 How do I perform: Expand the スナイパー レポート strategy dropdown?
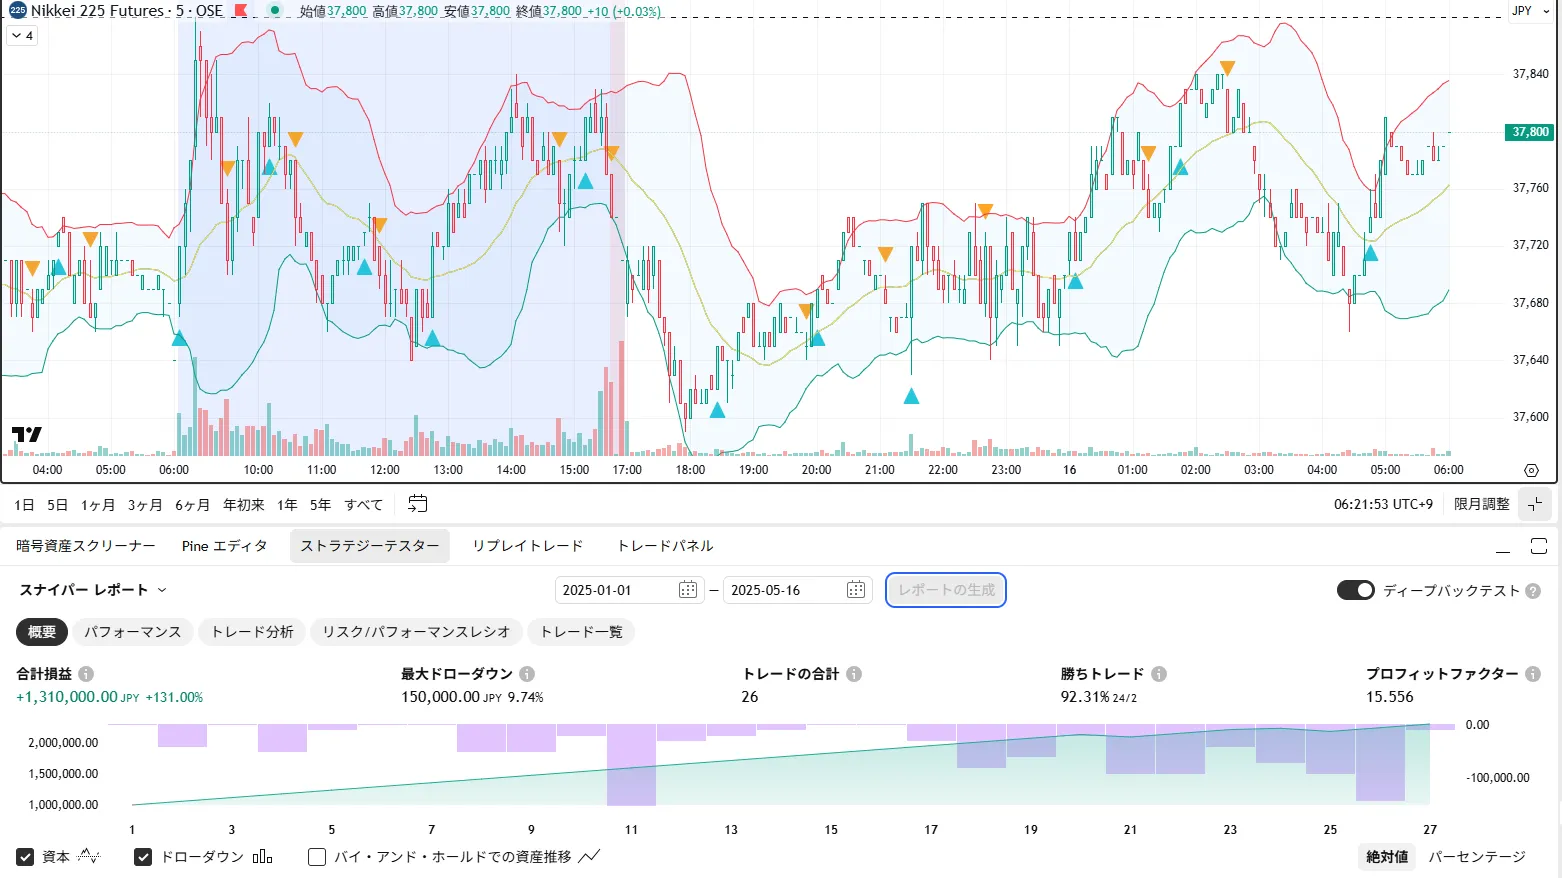coord(162,590)
